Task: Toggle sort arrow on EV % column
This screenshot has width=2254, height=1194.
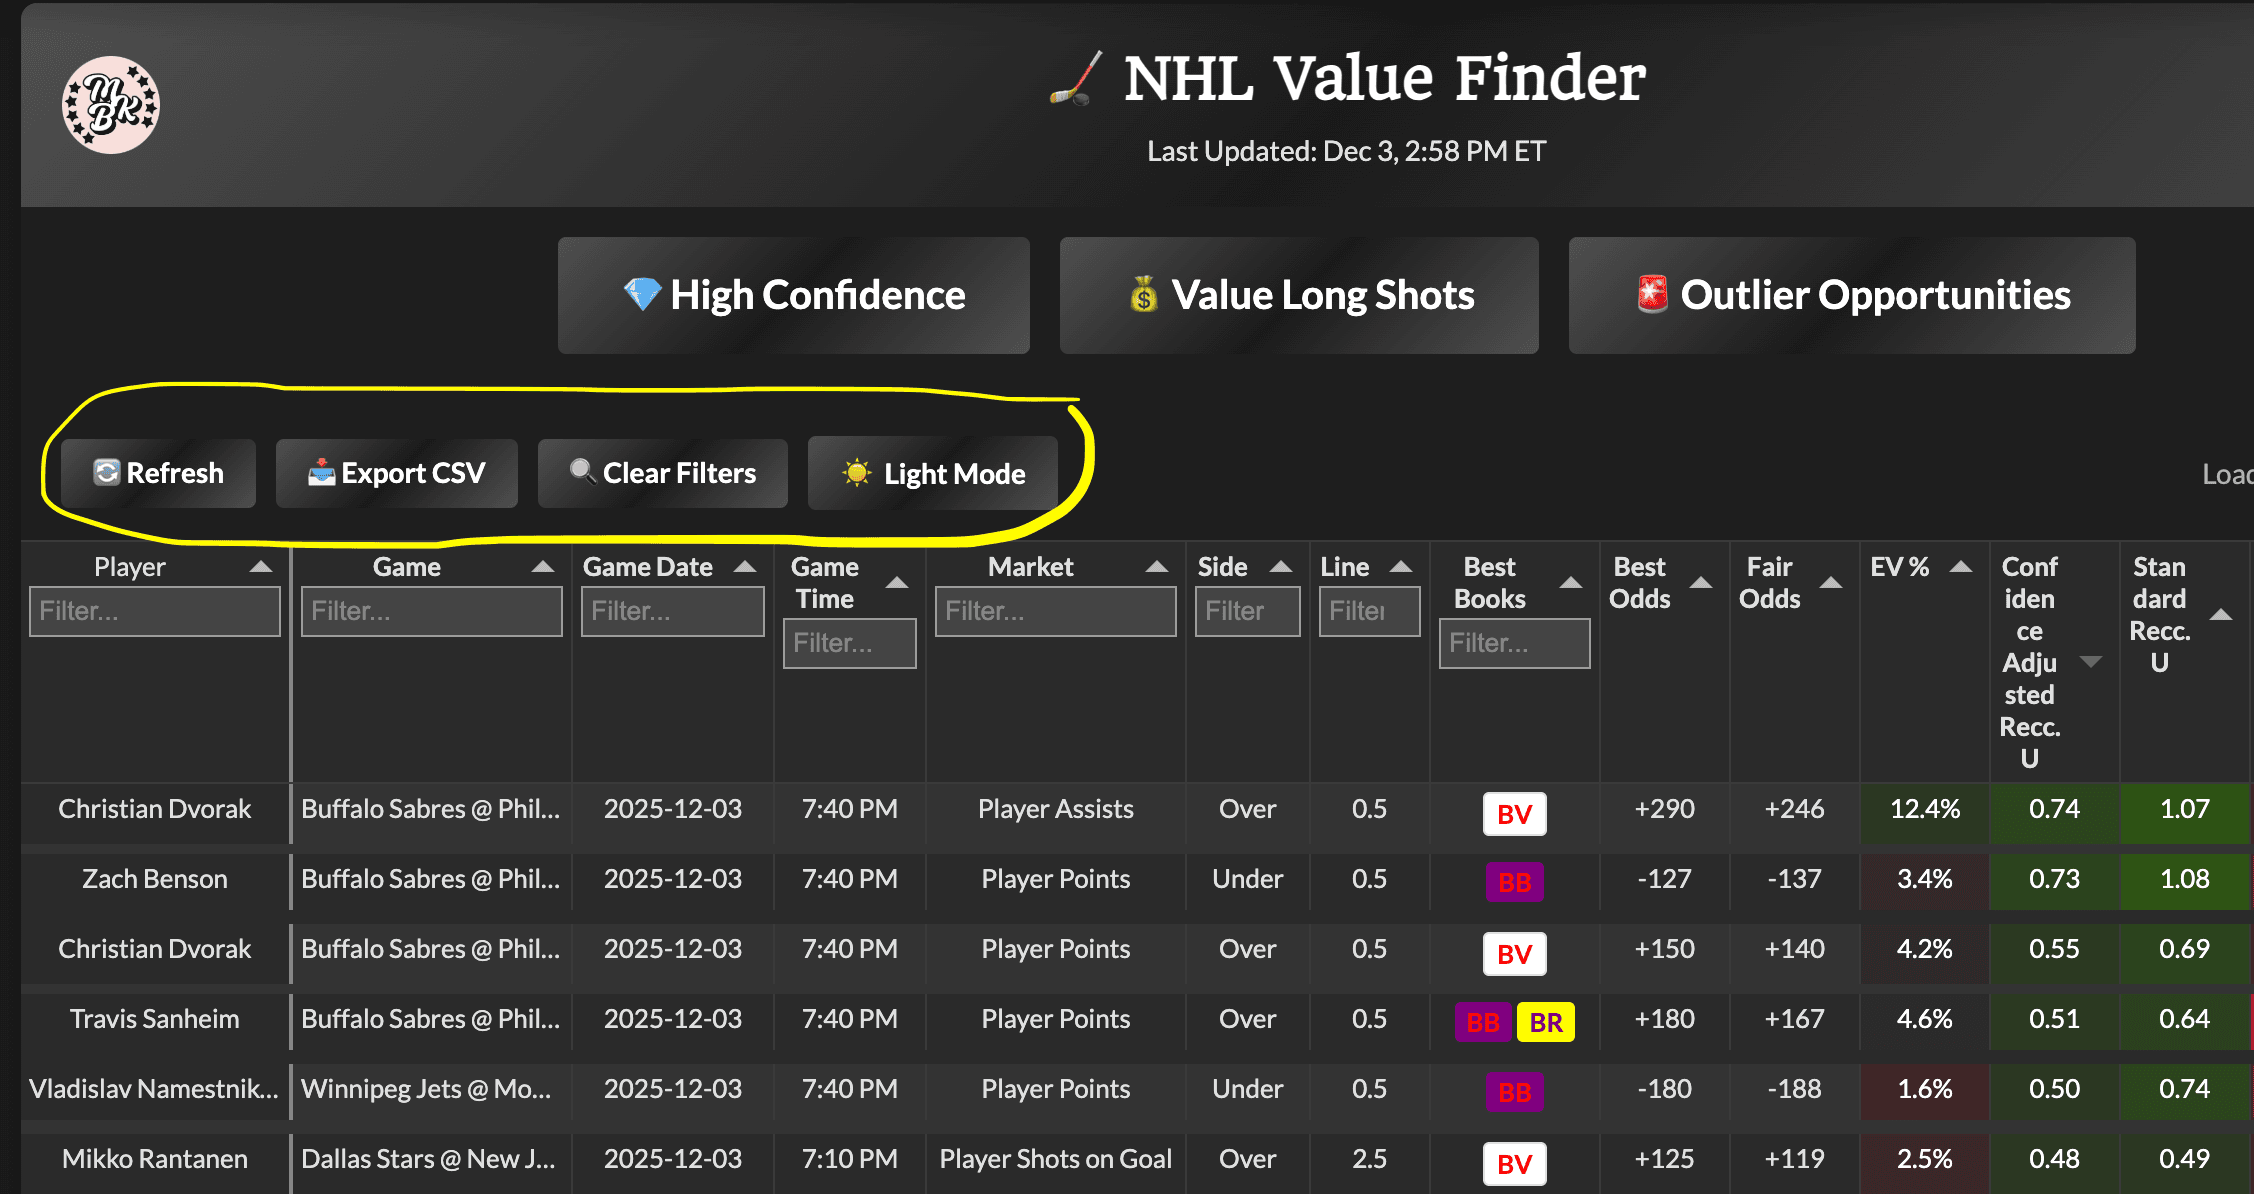Action: tap(1960, 567)
